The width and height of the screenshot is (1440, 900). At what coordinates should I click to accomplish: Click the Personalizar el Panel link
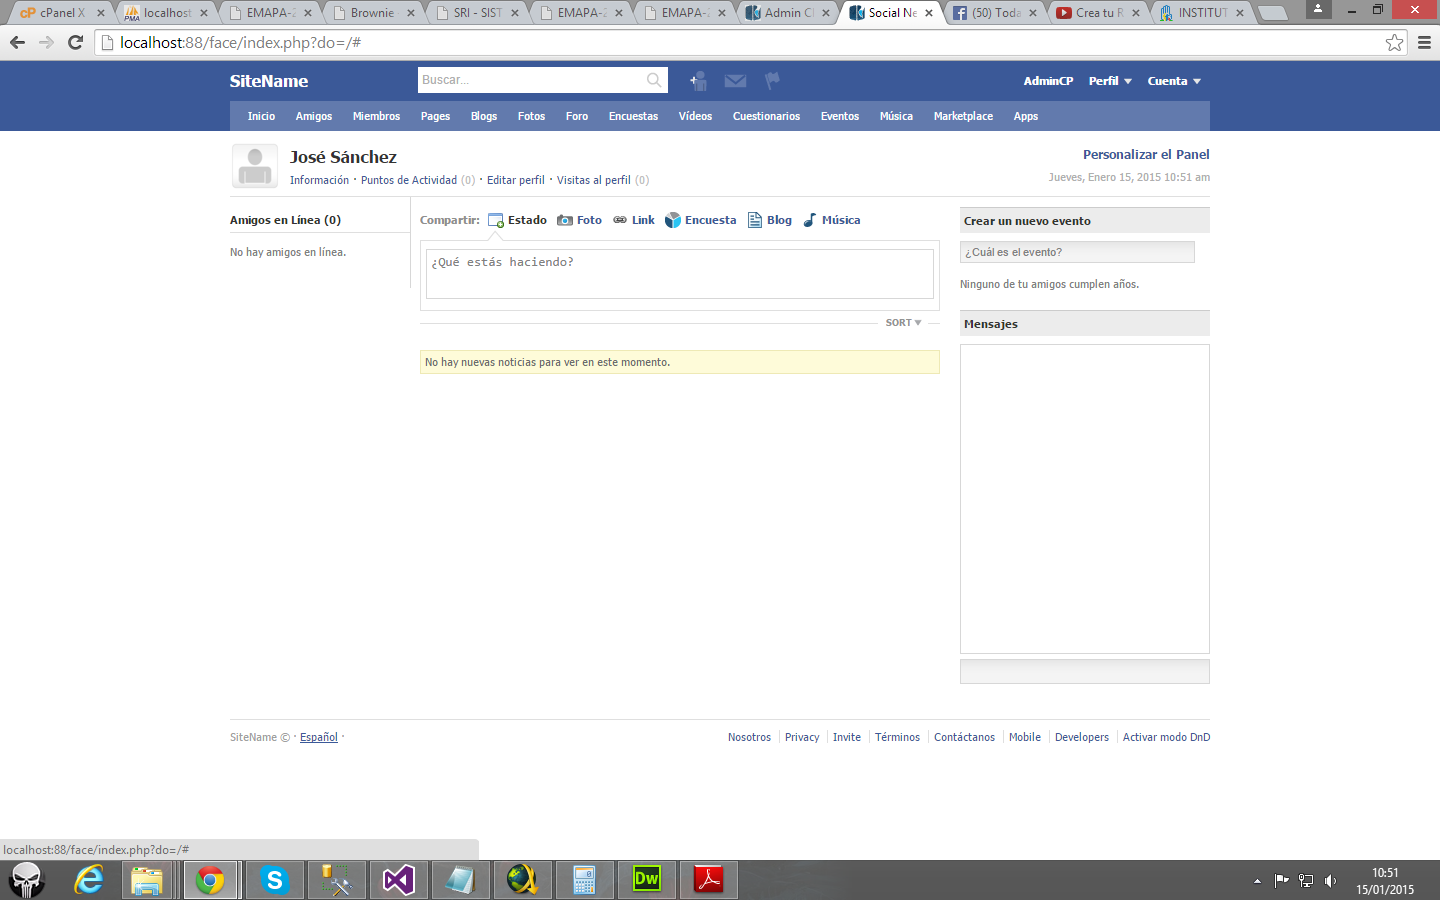tap(1146, 154)
